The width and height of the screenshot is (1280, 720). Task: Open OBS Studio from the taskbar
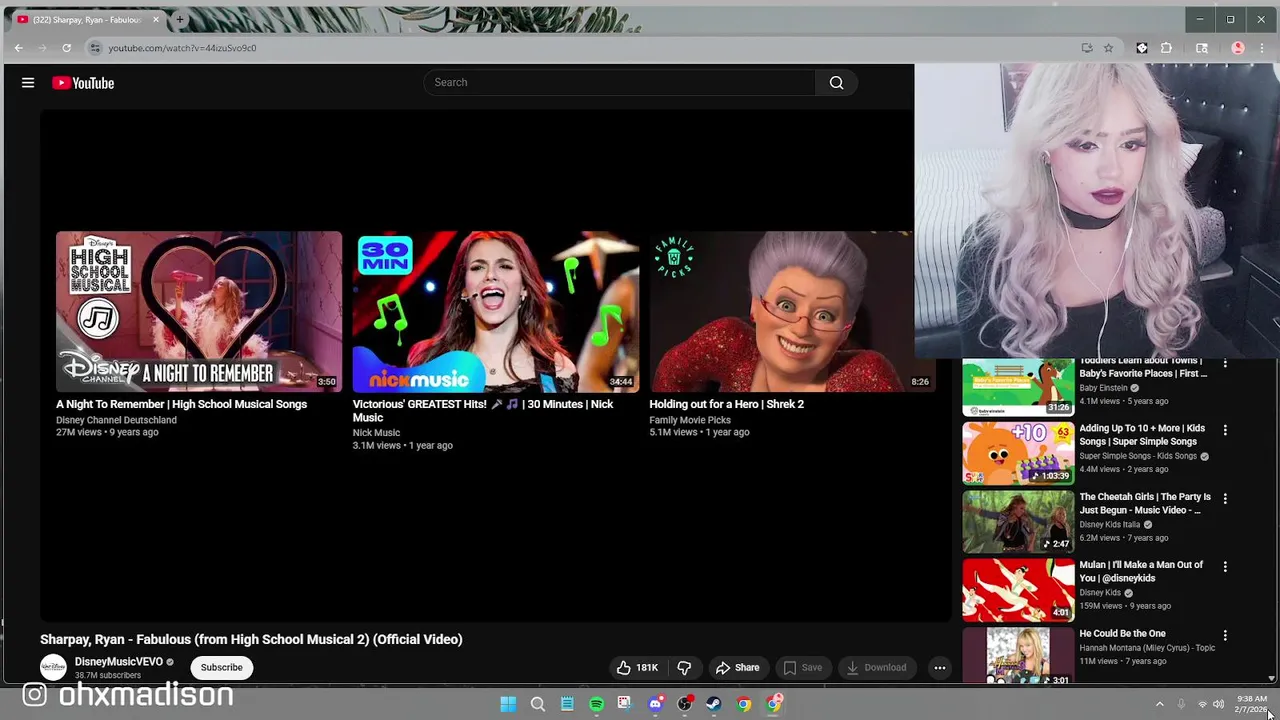(685, 704)
